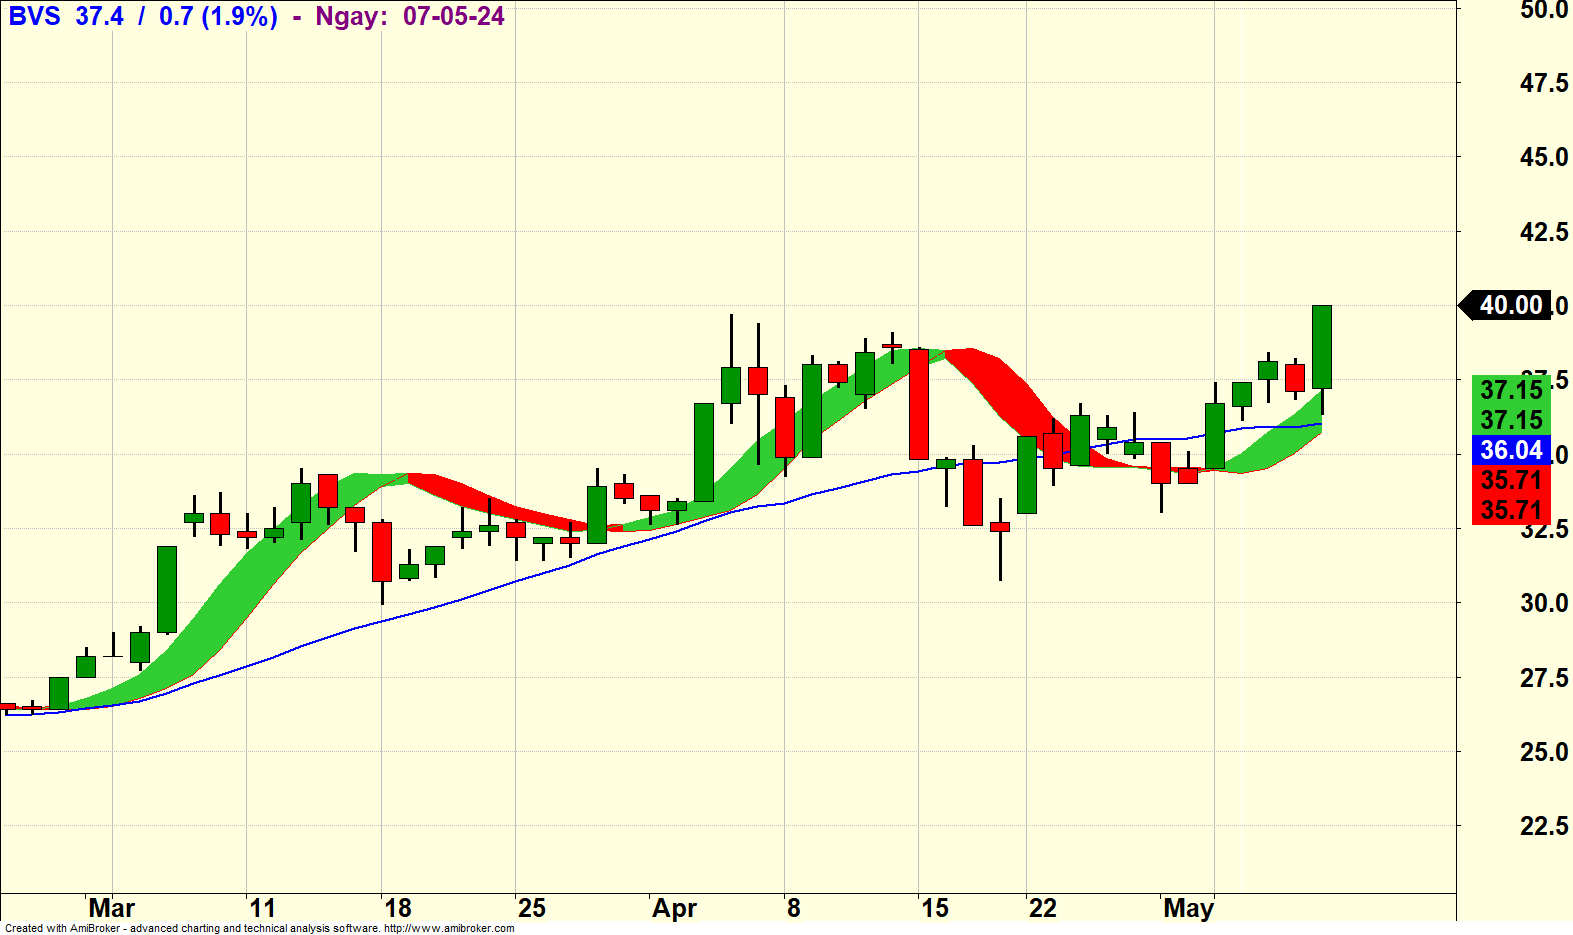Click the 25 date label on the time axis
Image resolution: width=1573 pixels, height=935 pixels.
[532, 908]
